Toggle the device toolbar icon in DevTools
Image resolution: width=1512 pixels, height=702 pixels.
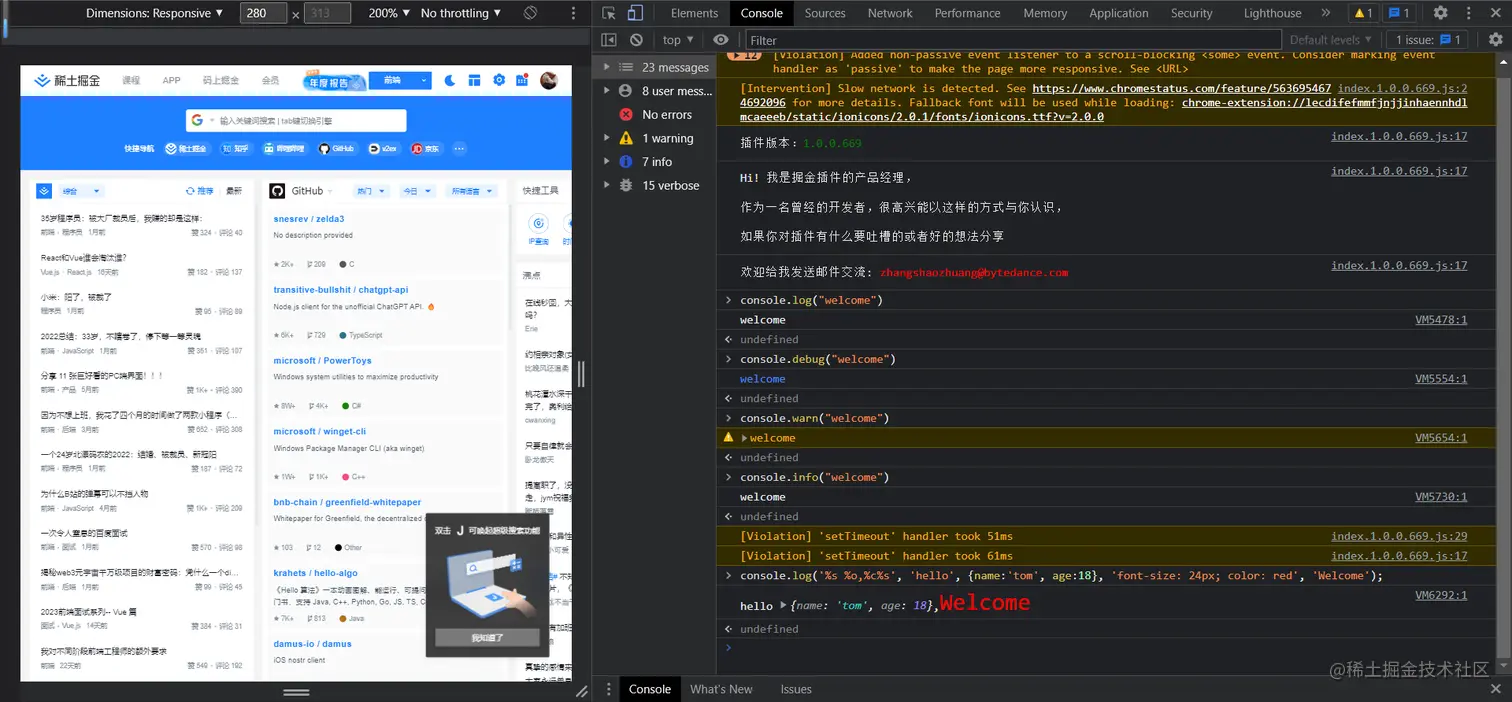pyautogui.click(x=635, y=13)
